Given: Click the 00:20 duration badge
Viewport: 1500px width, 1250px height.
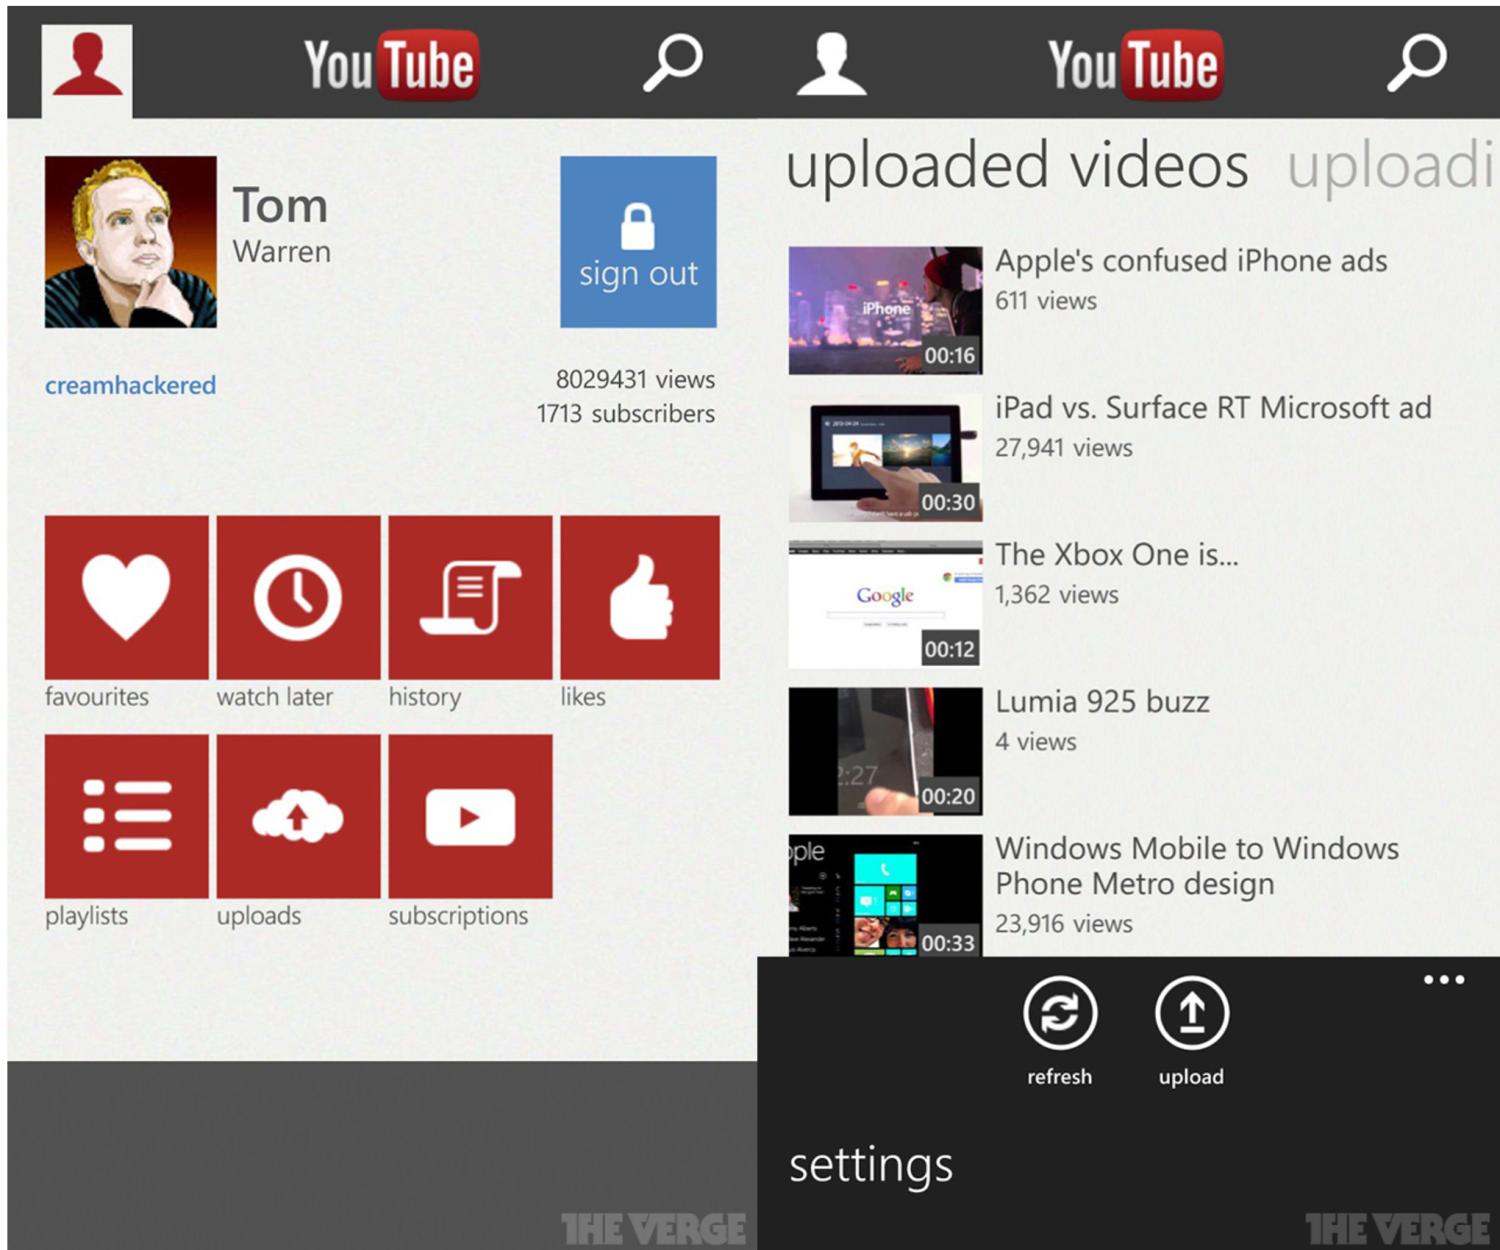Looking at the screenshot, I should click(x=948, y=797).
